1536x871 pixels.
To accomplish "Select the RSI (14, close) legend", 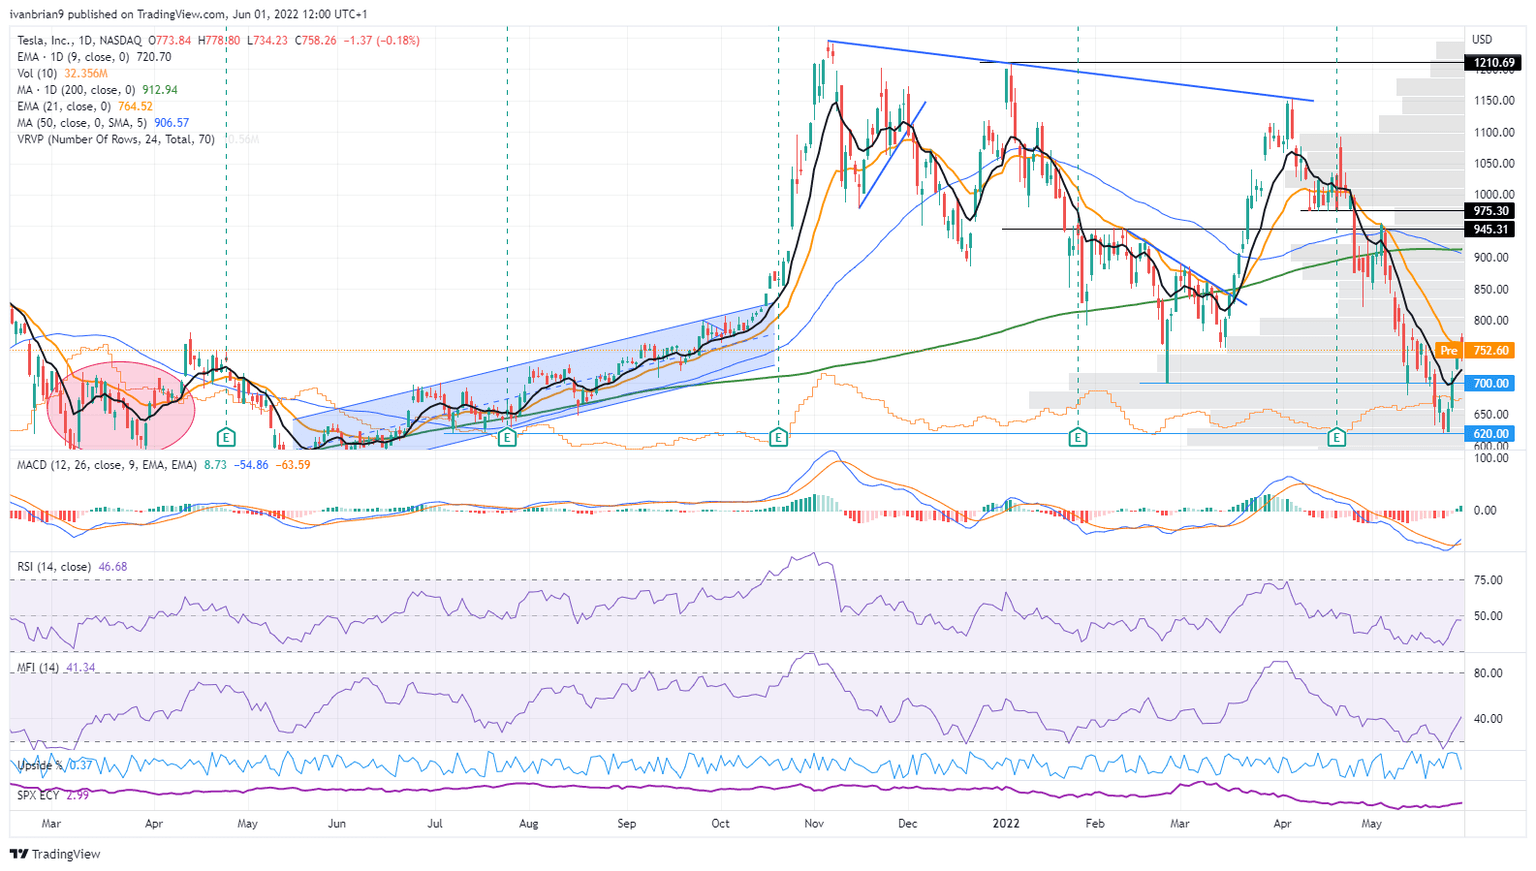I will 72,567.
